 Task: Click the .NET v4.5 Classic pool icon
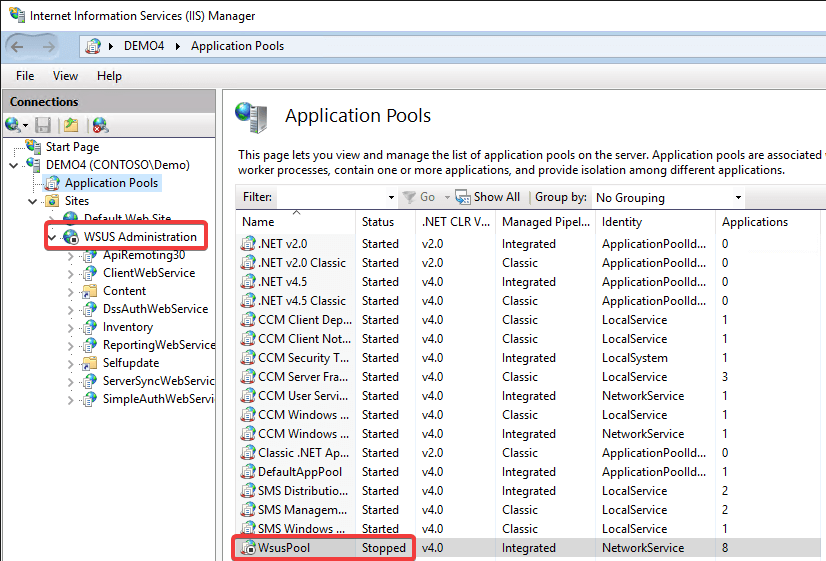[248, 300]
